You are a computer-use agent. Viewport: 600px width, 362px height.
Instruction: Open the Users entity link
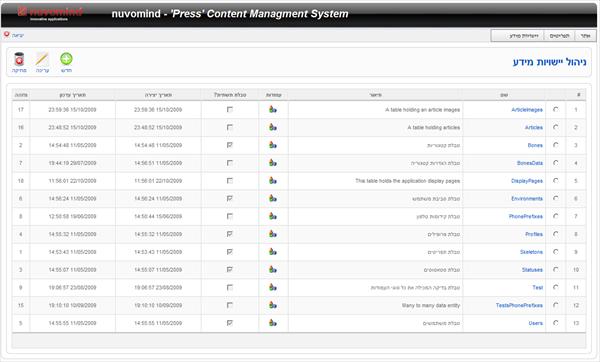click(x=536, y=323)
